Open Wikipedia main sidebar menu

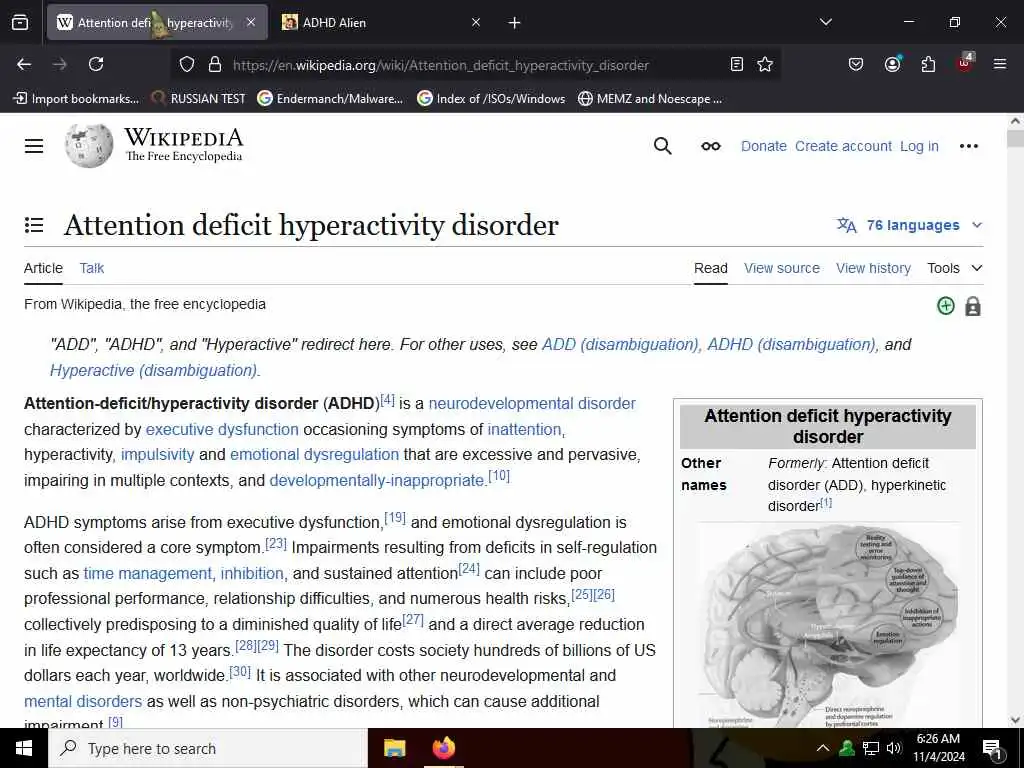click(34, 146)
